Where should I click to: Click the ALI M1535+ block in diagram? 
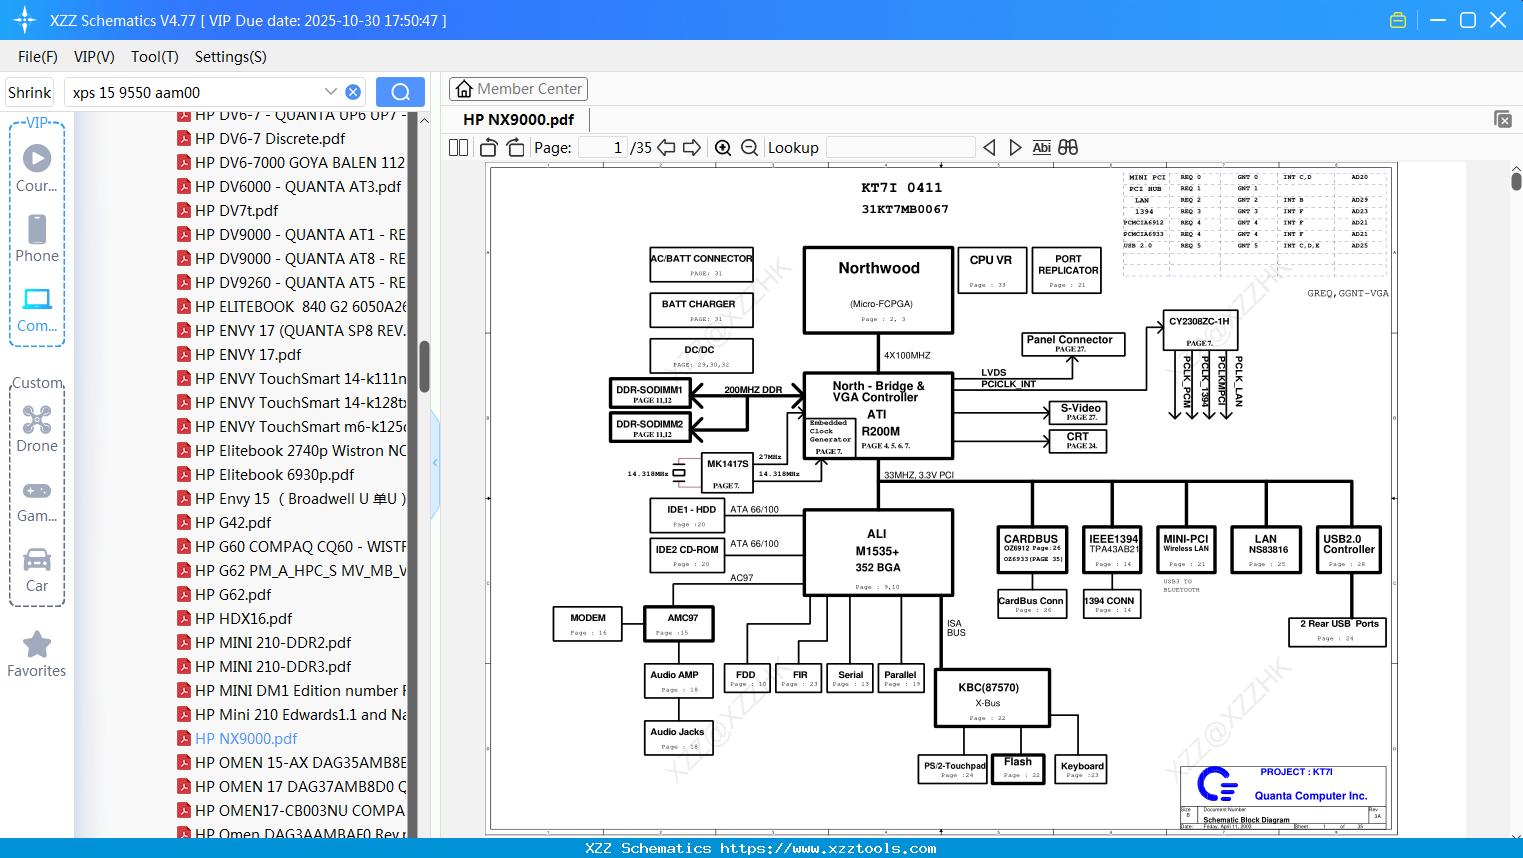(x=877, y=553)
